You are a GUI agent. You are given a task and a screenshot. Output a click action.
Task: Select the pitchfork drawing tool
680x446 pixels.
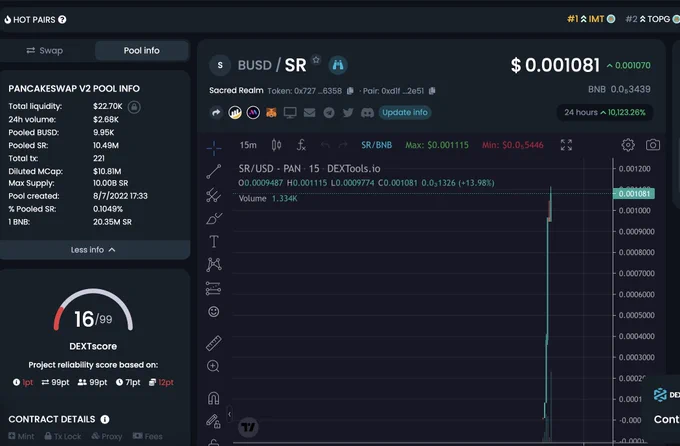tap(214, 195)
